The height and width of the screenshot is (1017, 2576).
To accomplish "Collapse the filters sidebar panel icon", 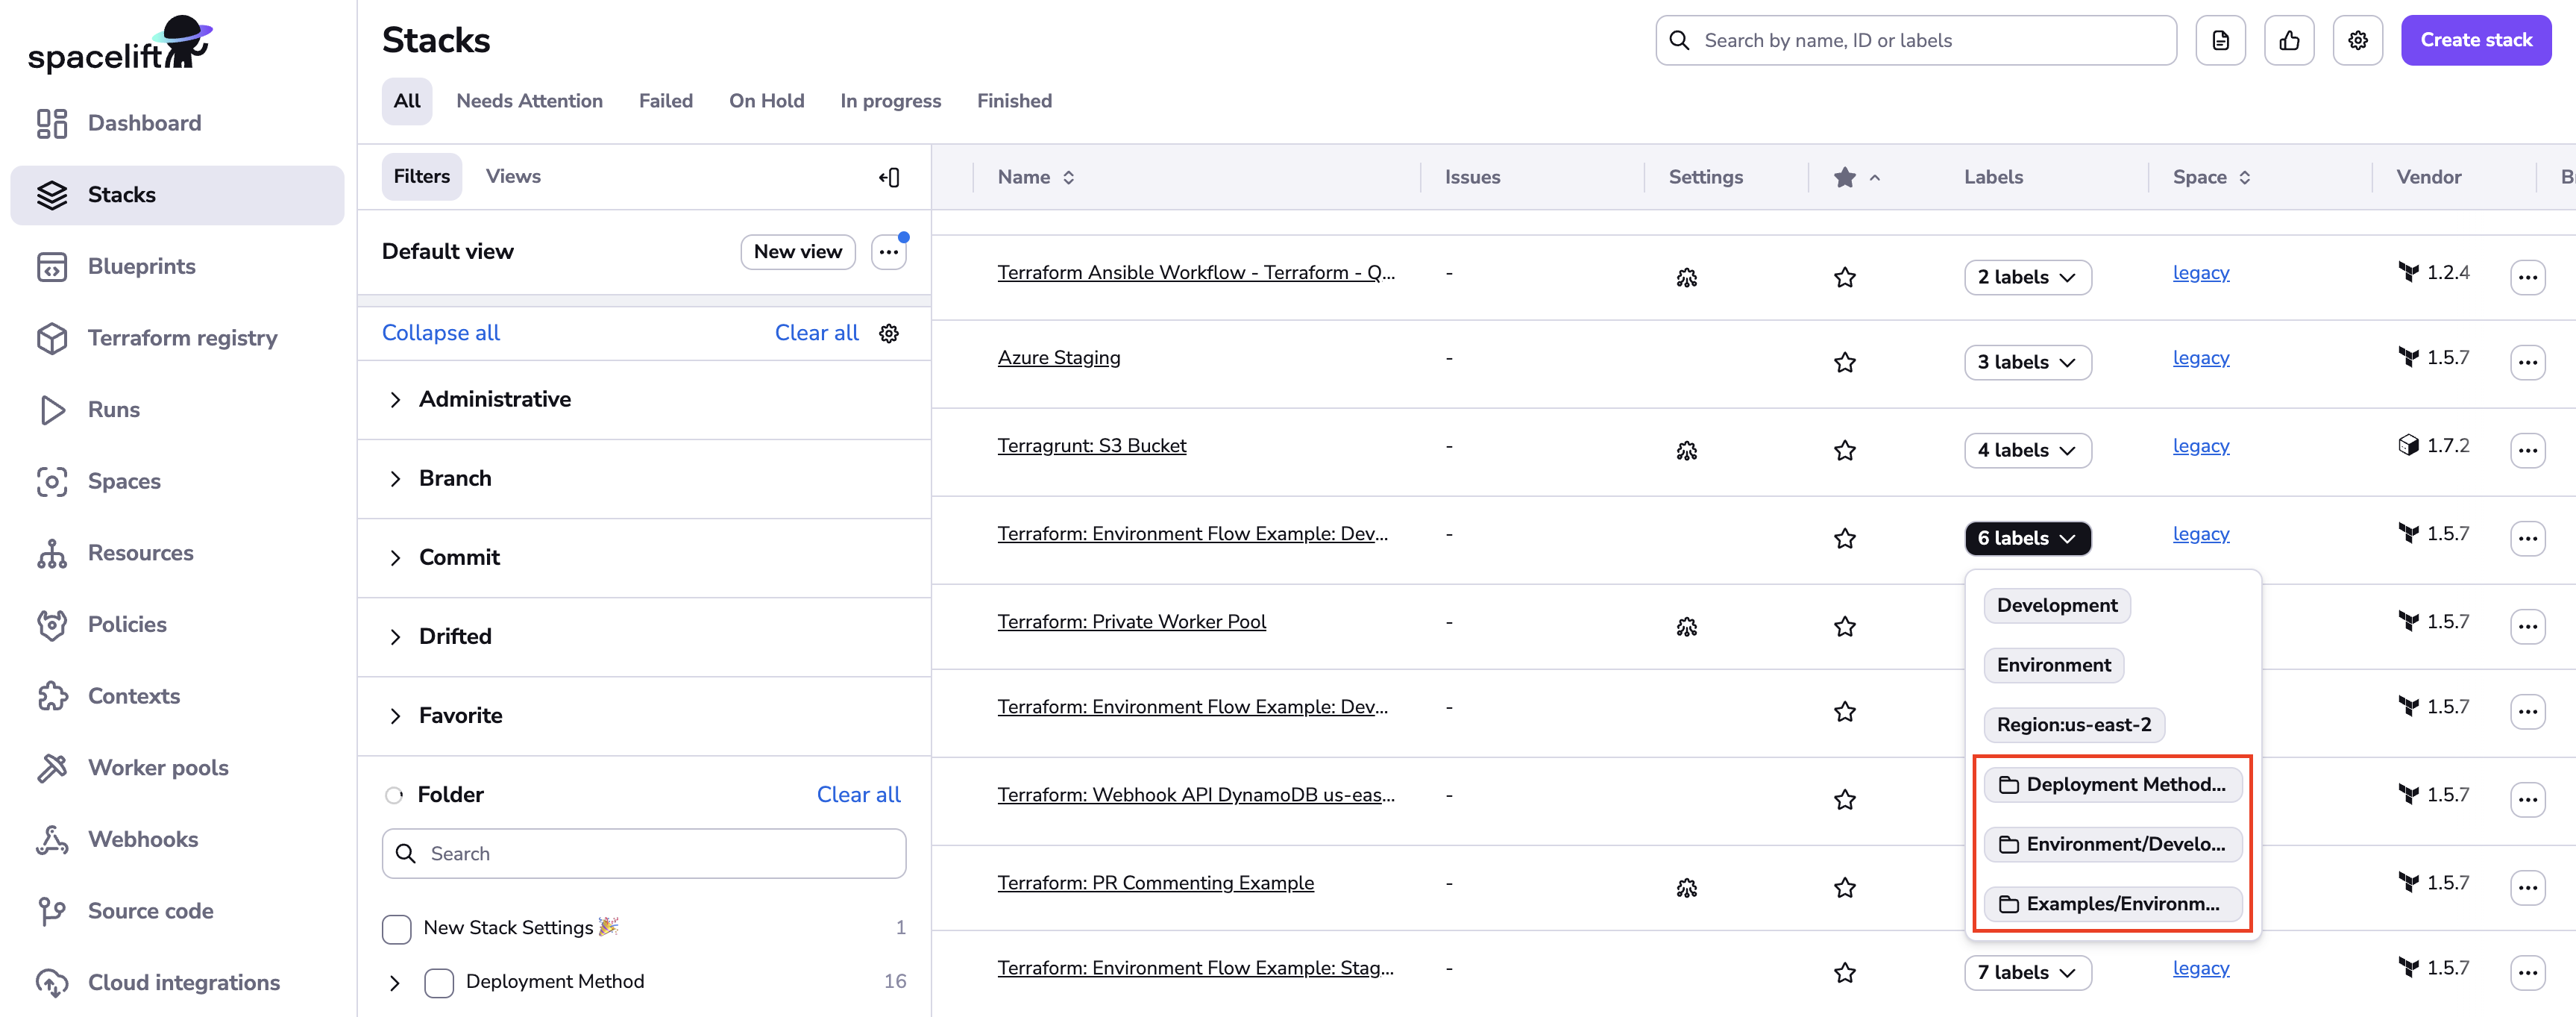I will [889, 177].
